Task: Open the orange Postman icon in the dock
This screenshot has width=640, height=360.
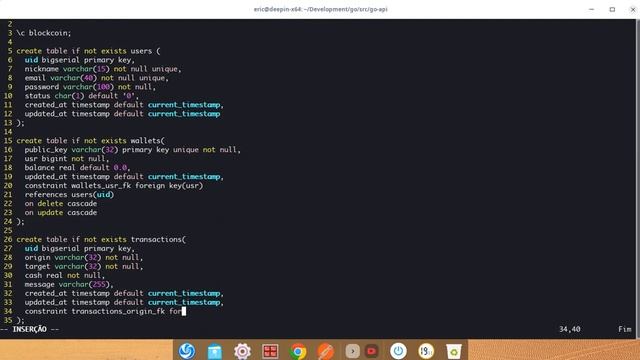Action: [325, 351]
